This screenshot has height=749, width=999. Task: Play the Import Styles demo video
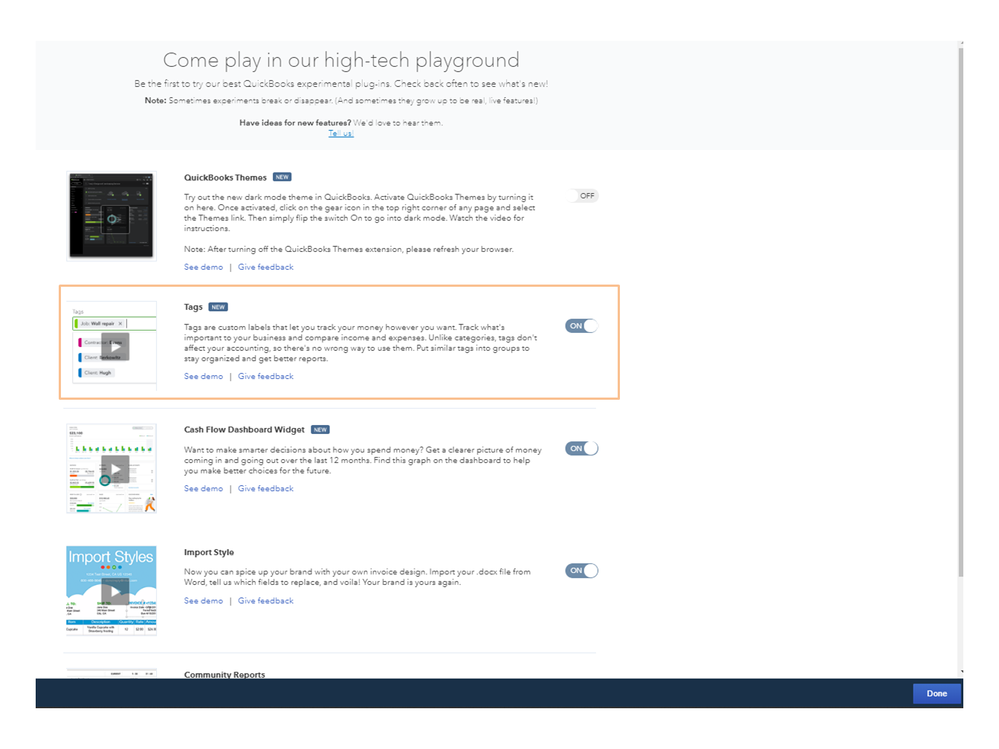tap(115, 591)
